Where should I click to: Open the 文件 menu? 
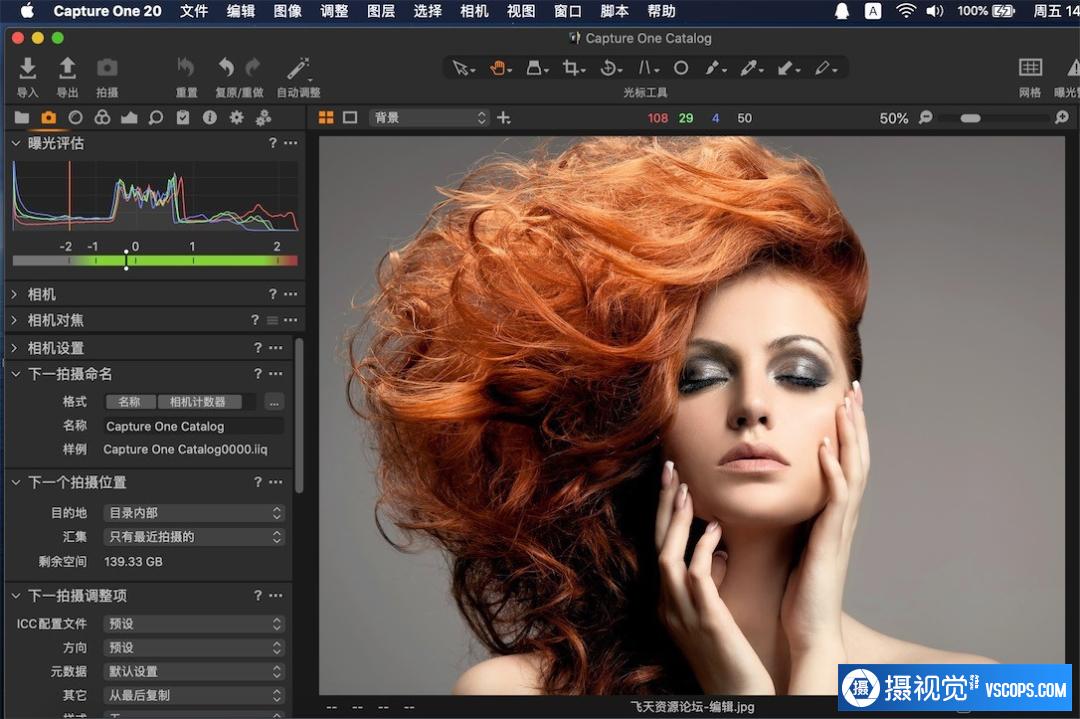(x=194, y=11)
